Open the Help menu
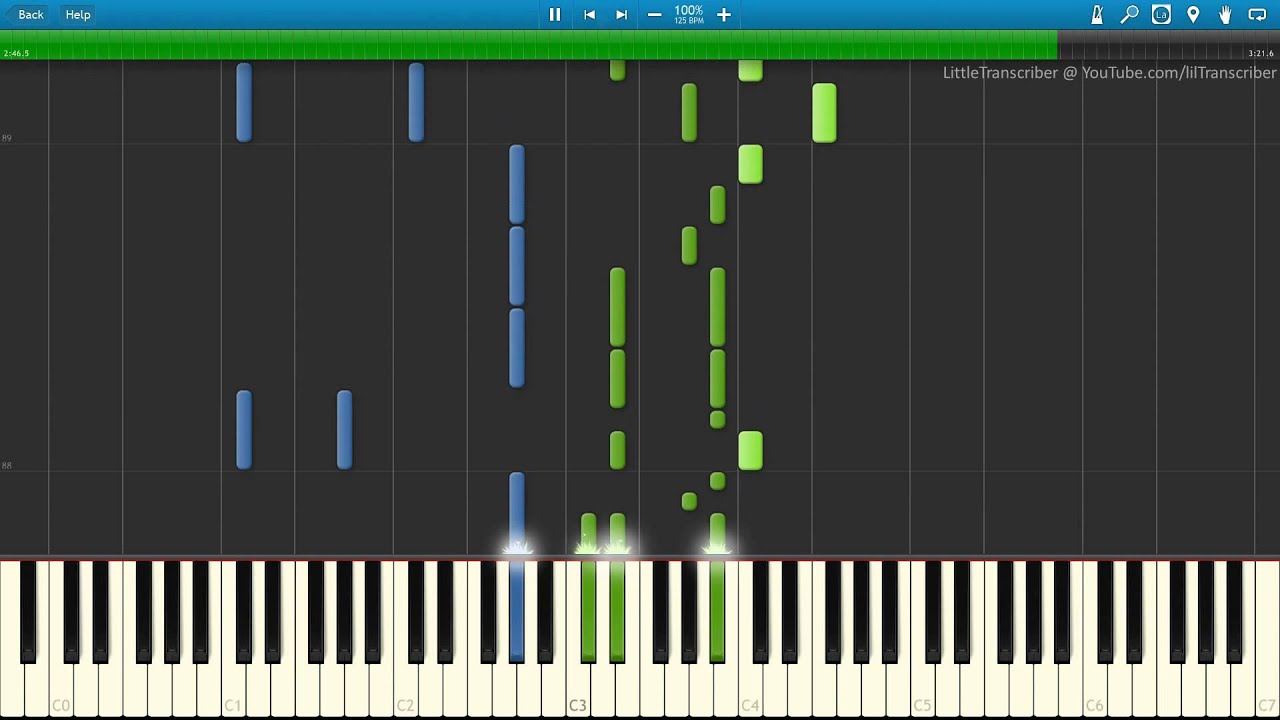The width and height of the screenshot is (1280, 720). (x=78, y=14)
